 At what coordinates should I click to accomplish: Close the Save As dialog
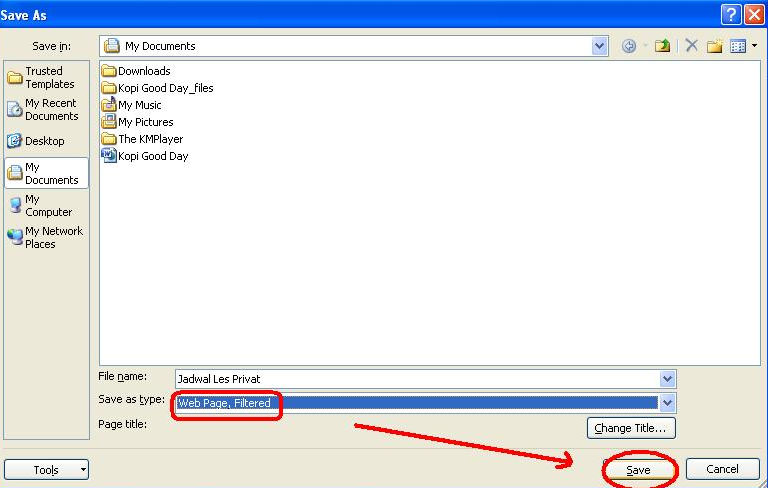tap(755, 15)
